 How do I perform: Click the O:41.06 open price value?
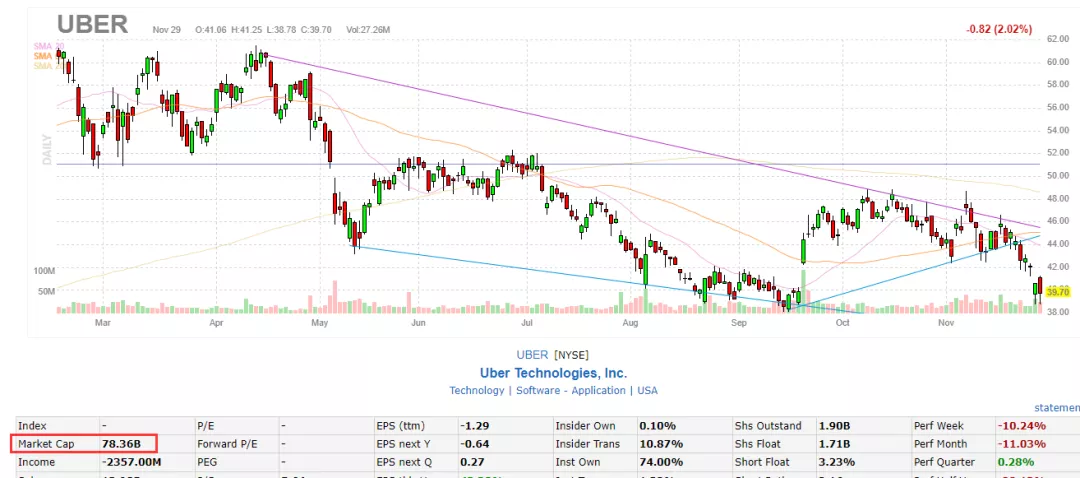pos(211,30)
